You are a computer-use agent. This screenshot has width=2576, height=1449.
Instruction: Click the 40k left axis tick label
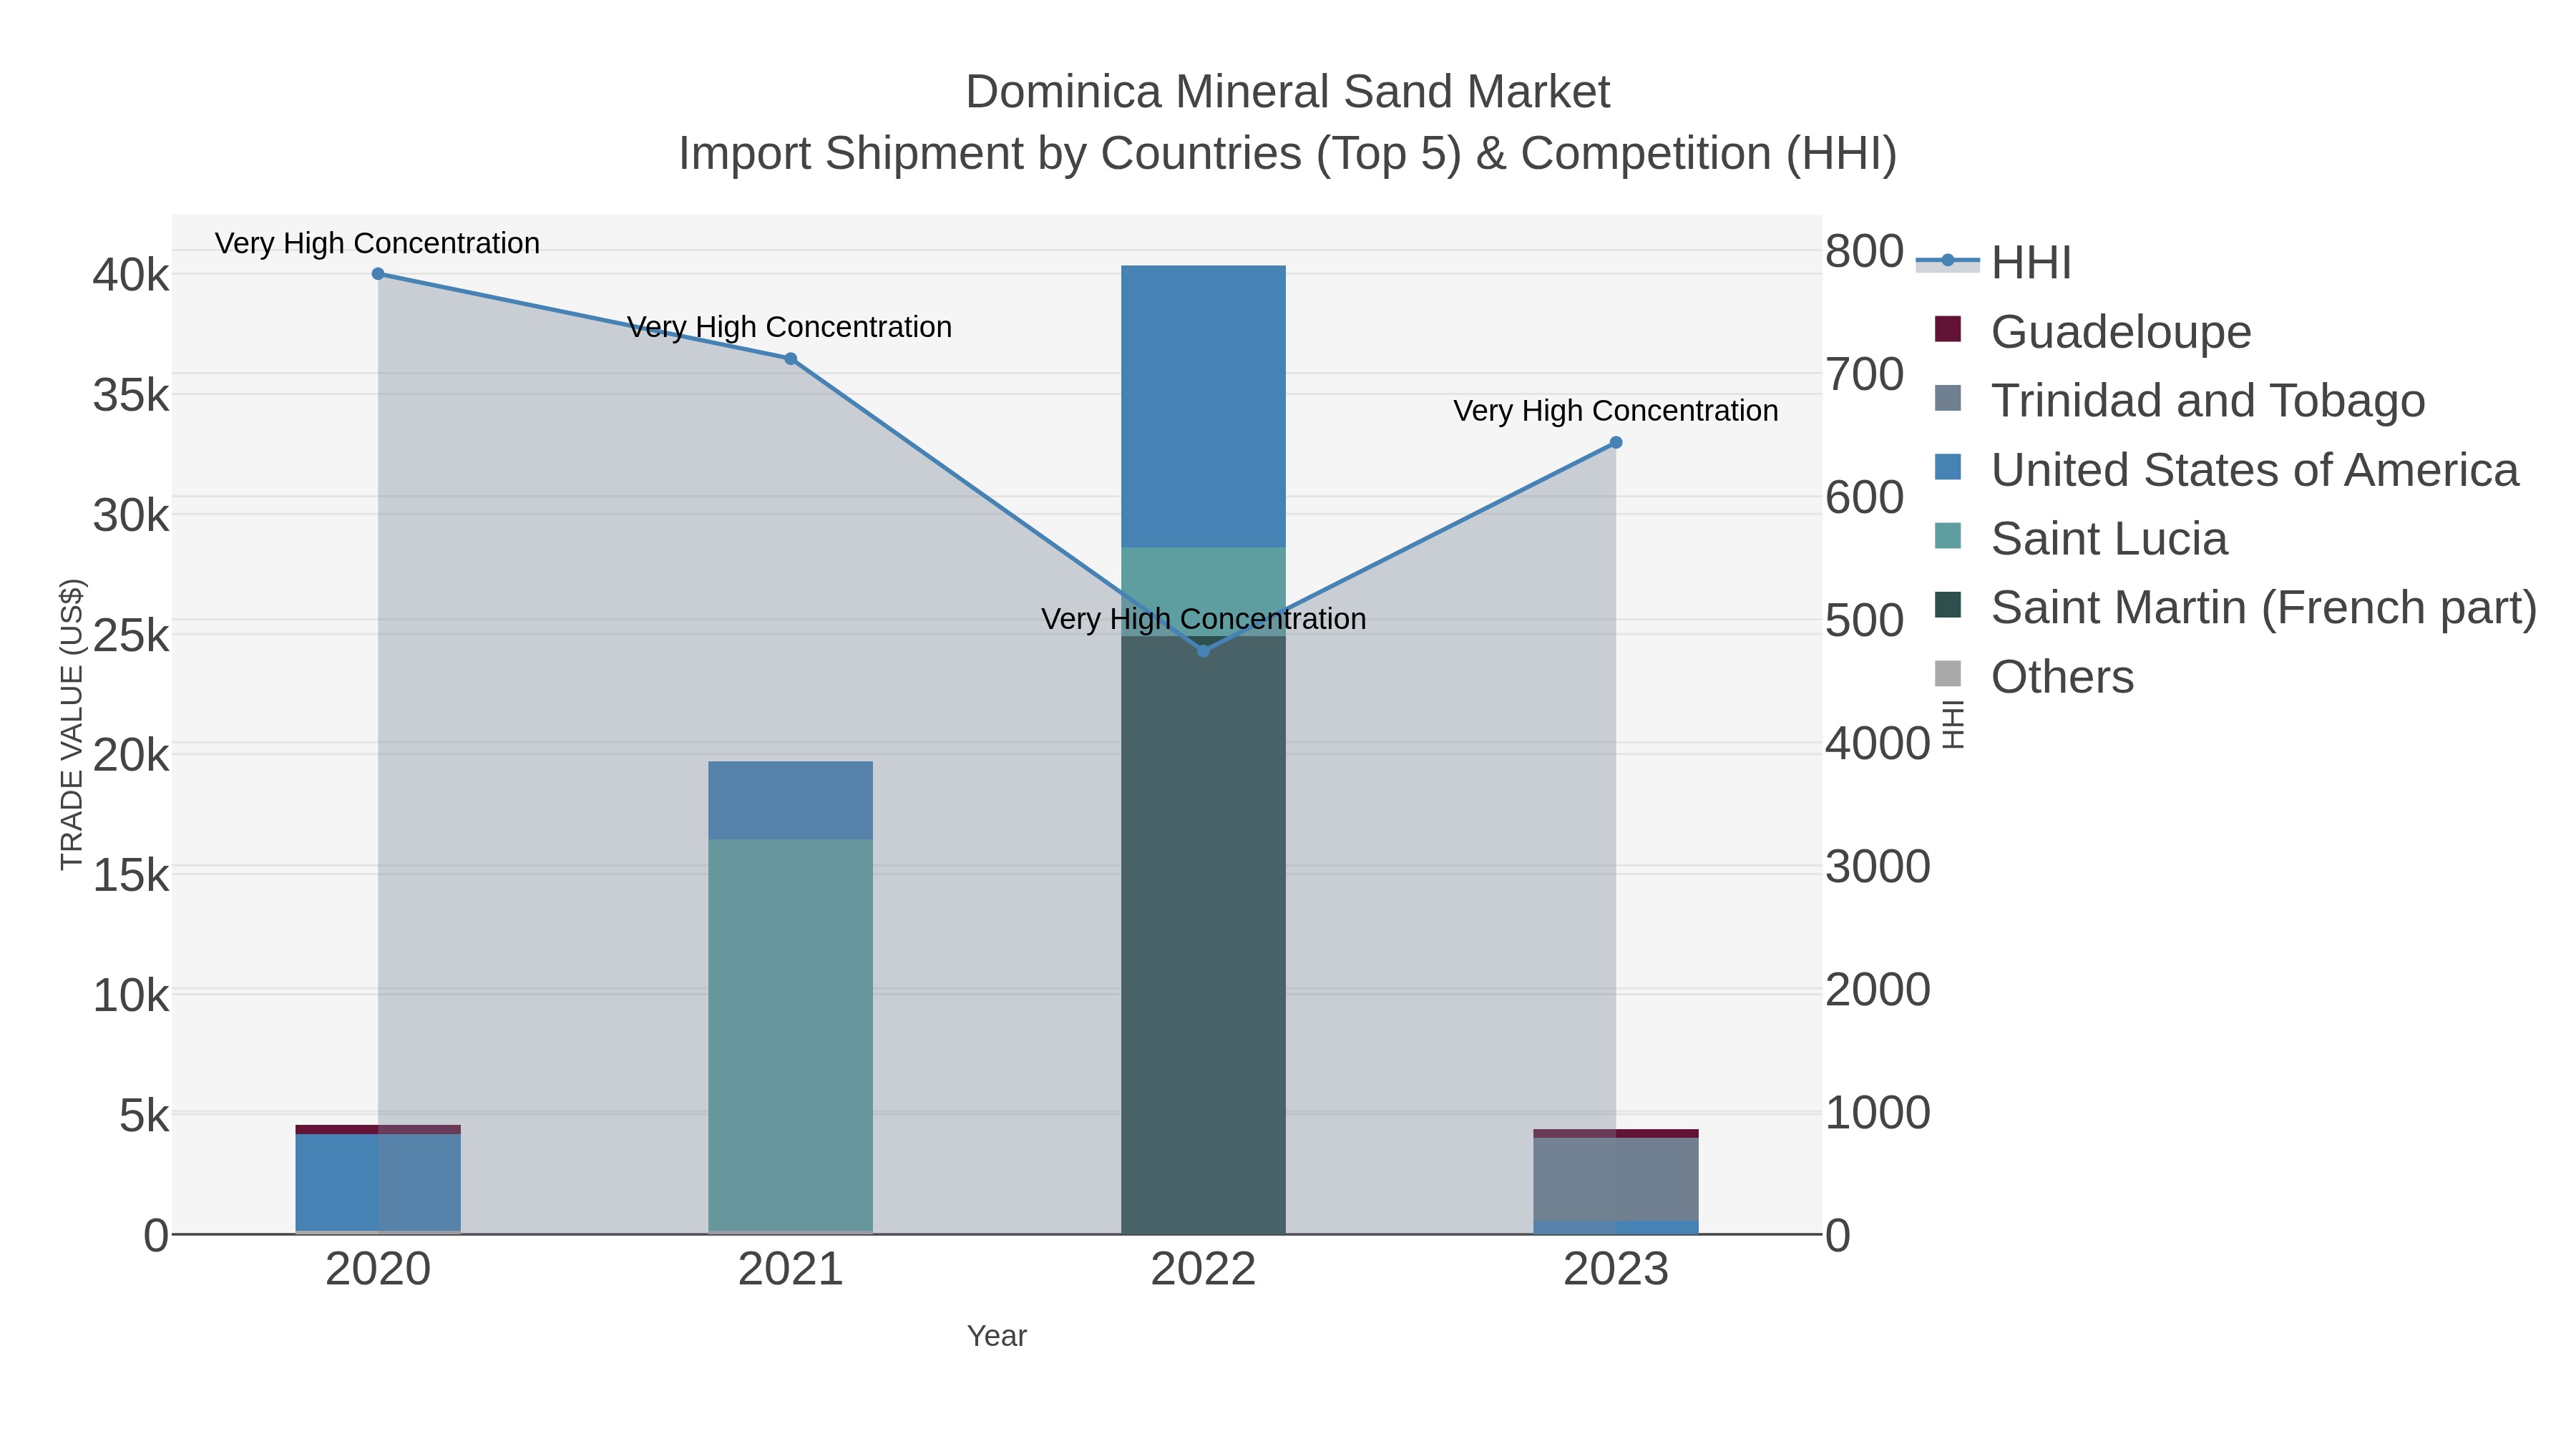pos(131,275)
